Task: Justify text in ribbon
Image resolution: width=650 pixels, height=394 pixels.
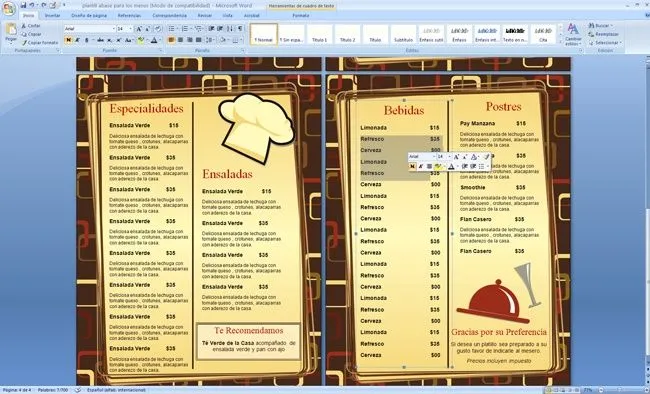Action: [x=199, y=40]
